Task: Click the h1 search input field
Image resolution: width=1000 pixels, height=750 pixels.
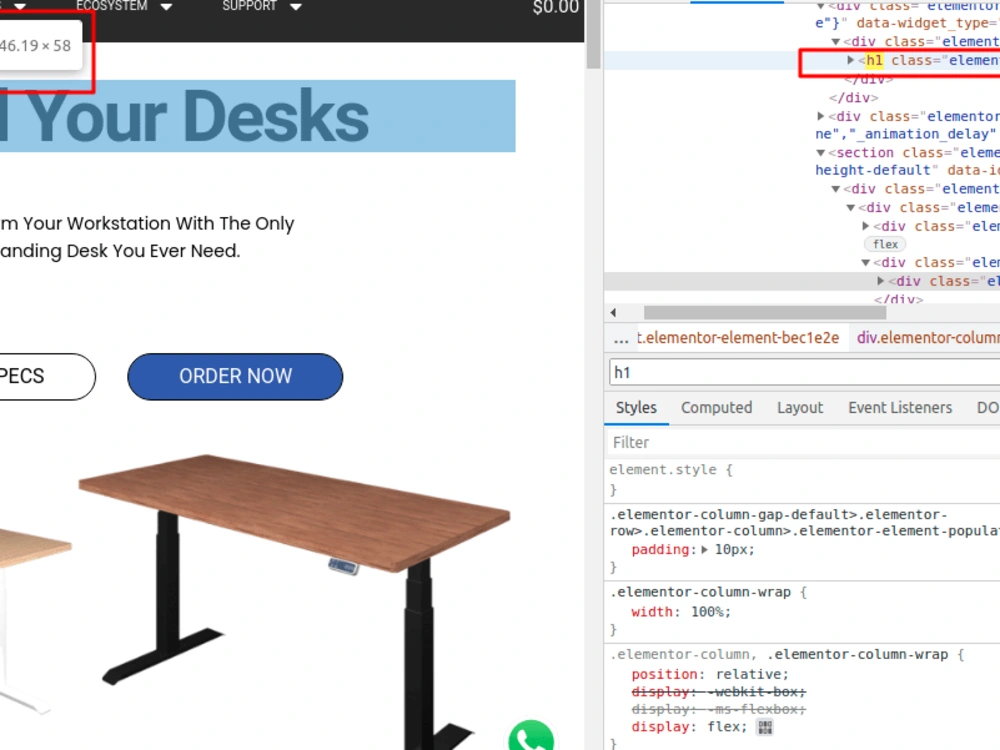Action: click(x=805, y=372)
